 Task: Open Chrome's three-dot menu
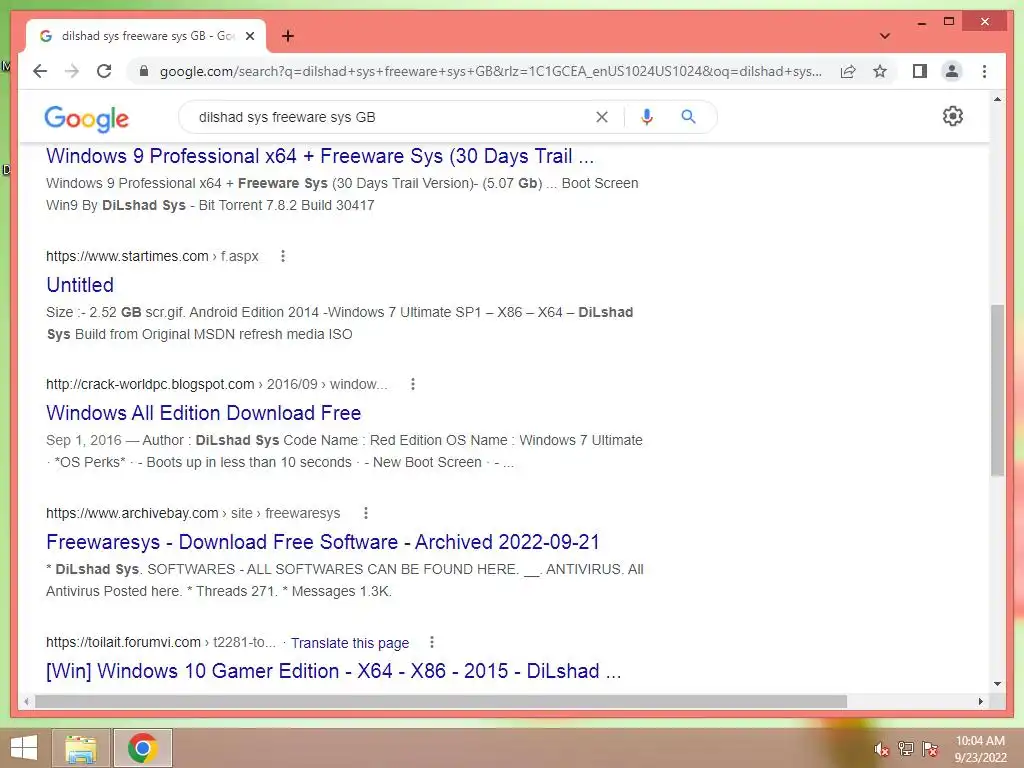pos(984,71)
